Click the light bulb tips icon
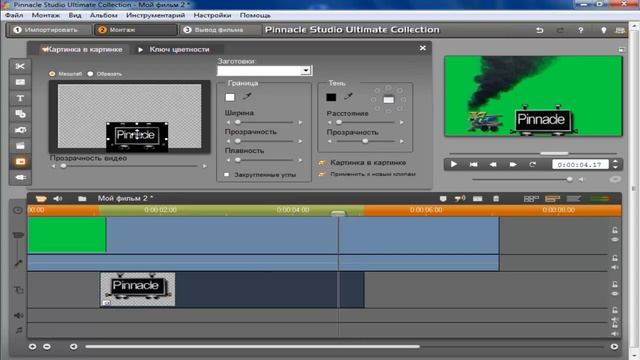Image resolution: width=640 pixels, height=360 pixels. [604, 30]
